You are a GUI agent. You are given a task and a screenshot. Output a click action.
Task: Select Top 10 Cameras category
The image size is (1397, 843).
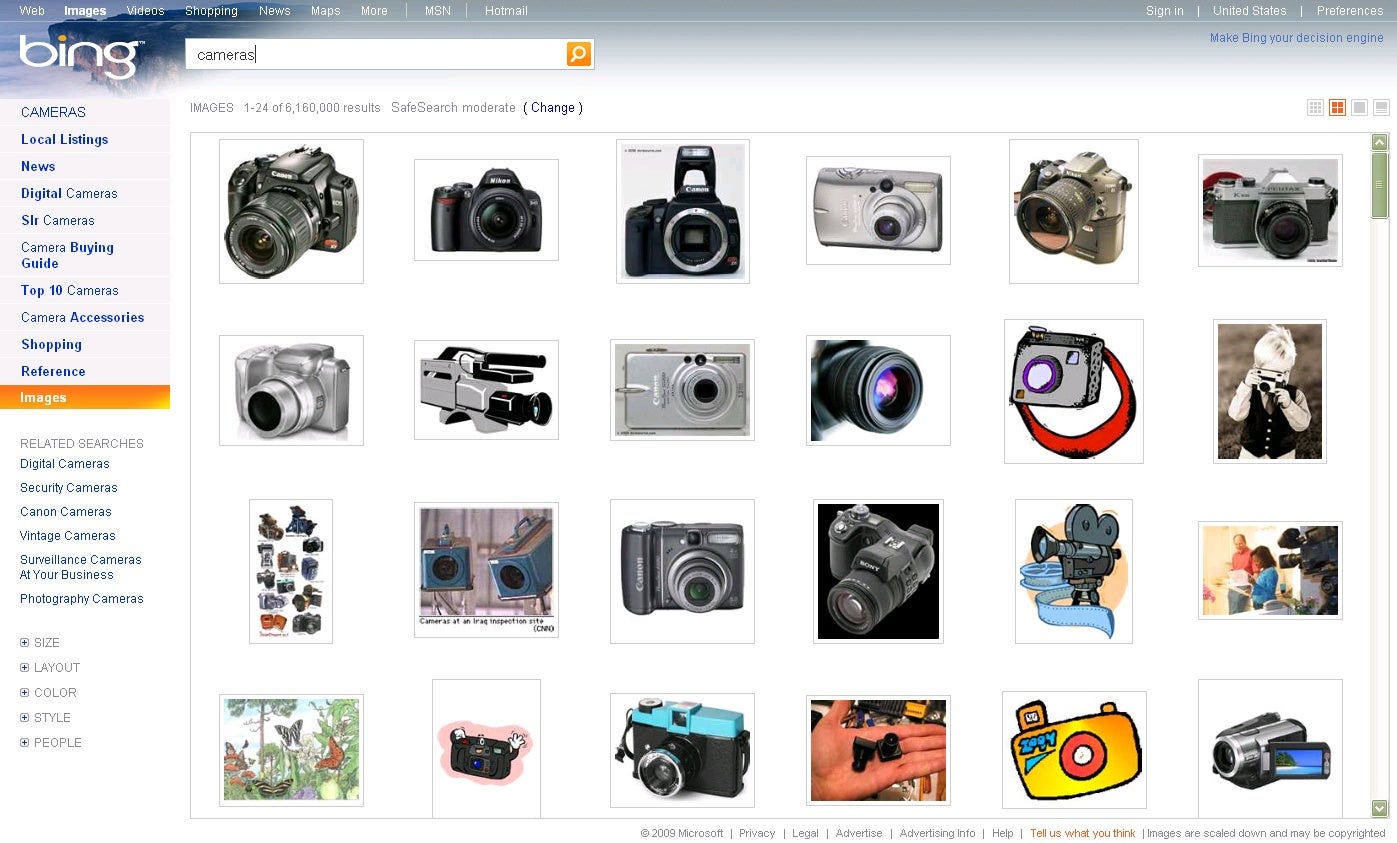click(x=69, y=290)
